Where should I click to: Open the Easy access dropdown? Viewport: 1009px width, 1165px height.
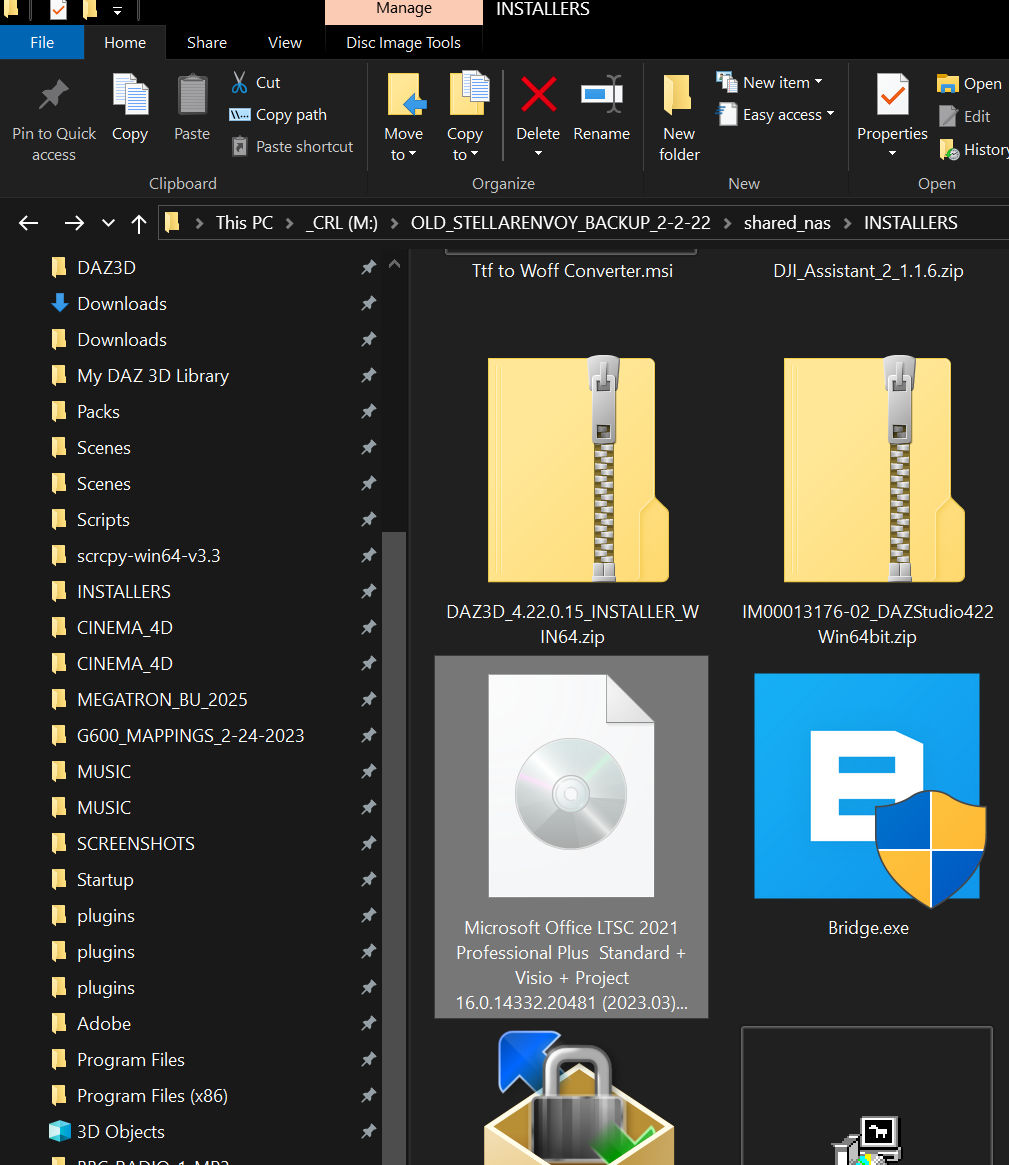[x=830, y=114]
